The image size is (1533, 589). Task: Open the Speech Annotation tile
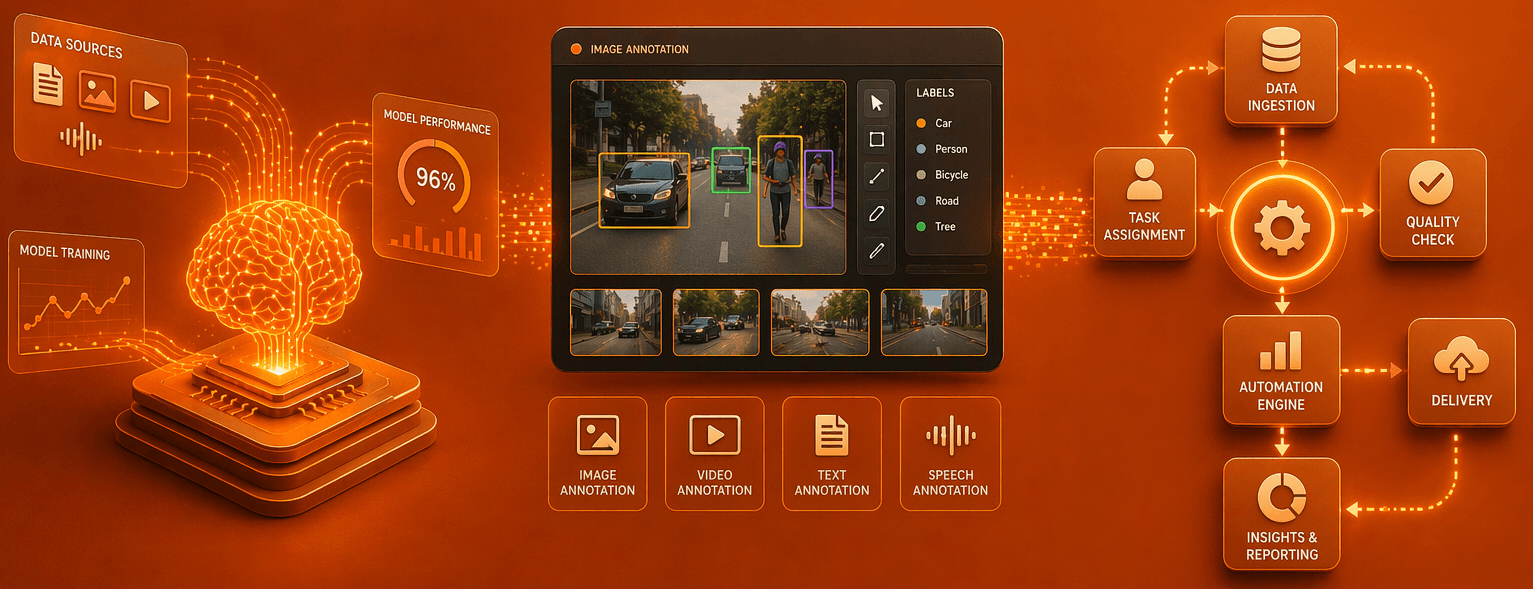point(950,453)
